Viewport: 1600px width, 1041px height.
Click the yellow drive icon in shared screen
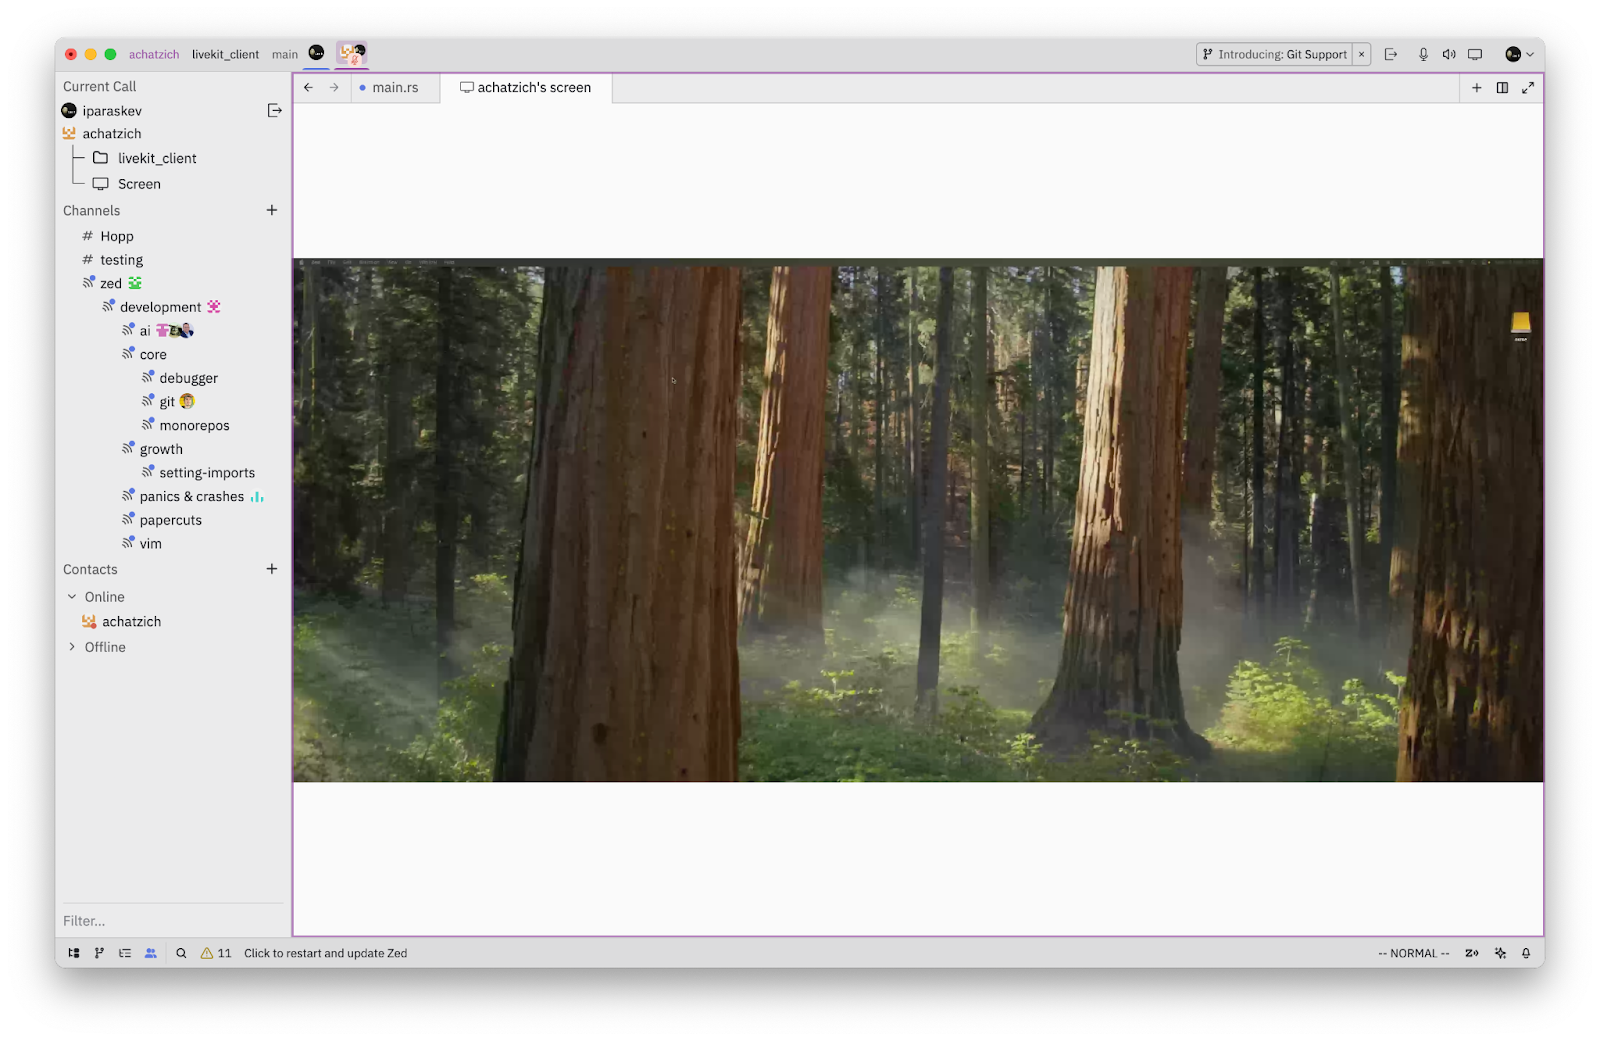[x=1521, y=324]
